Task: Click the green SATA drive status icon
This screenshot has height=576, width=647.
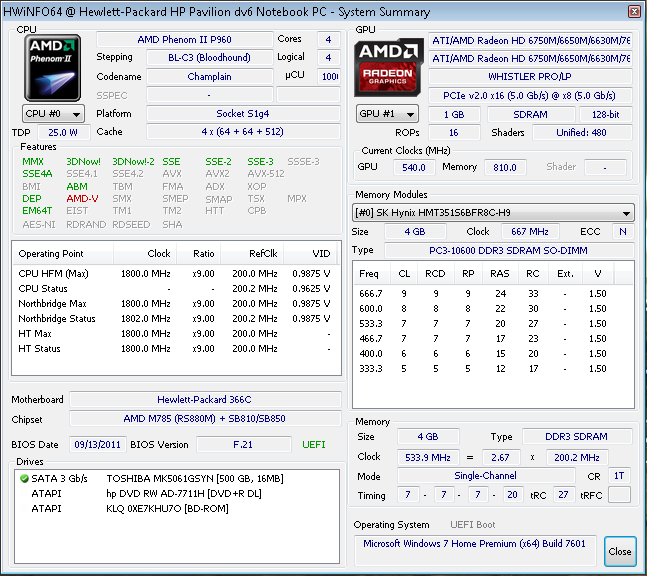Action: point(24,479)
